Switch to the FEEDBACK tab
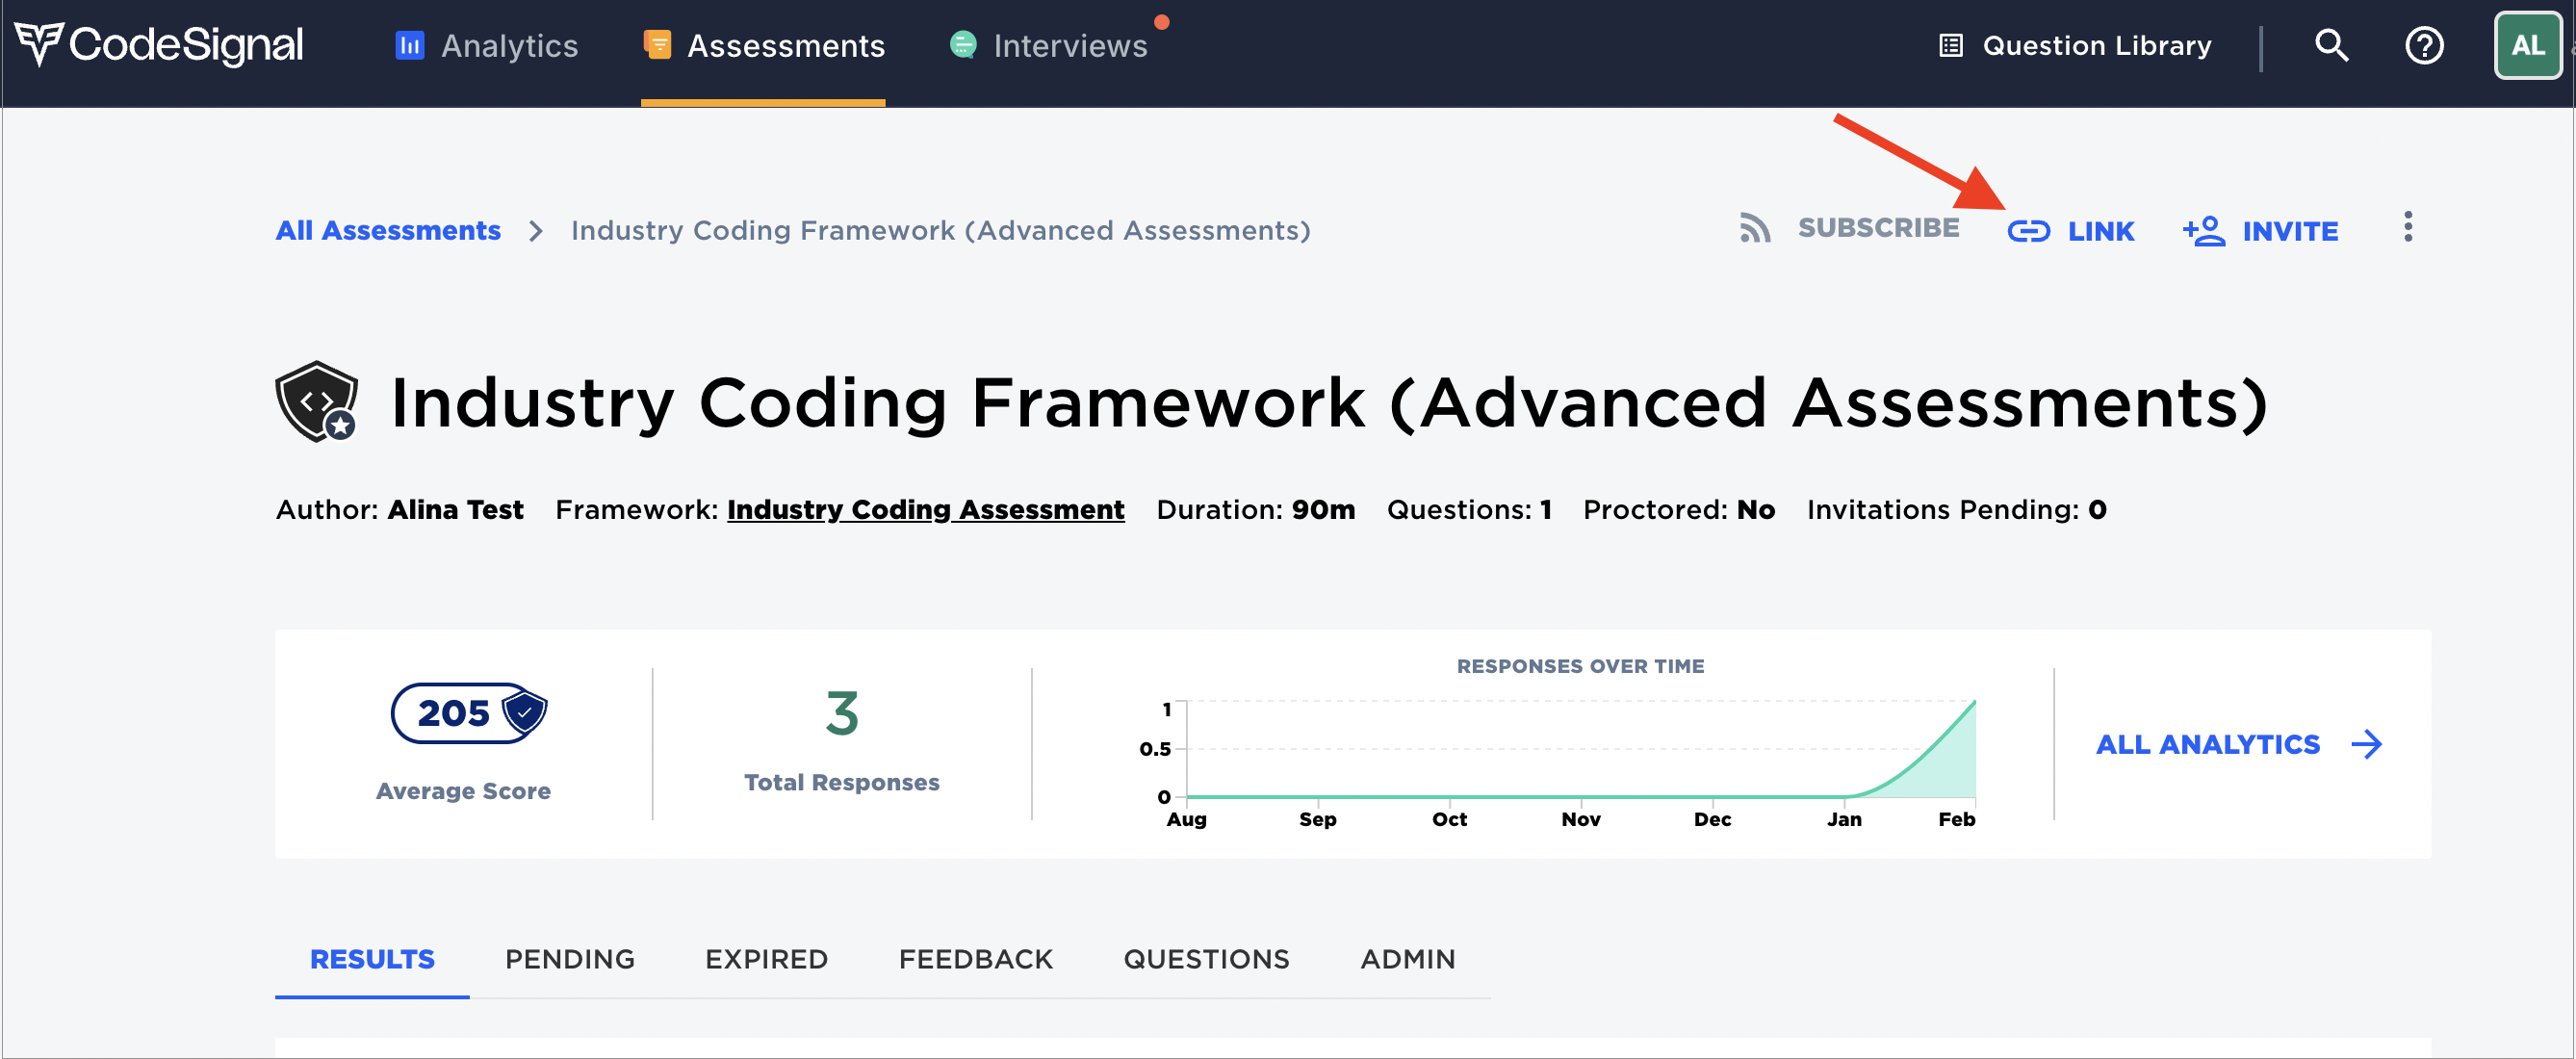This screenshot has width=2576, height=1059. pos(975,959)
